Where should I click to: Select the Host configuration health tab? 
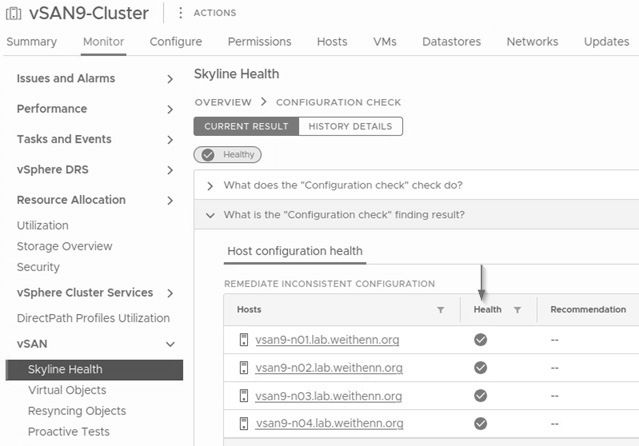[x=295, y=251]
